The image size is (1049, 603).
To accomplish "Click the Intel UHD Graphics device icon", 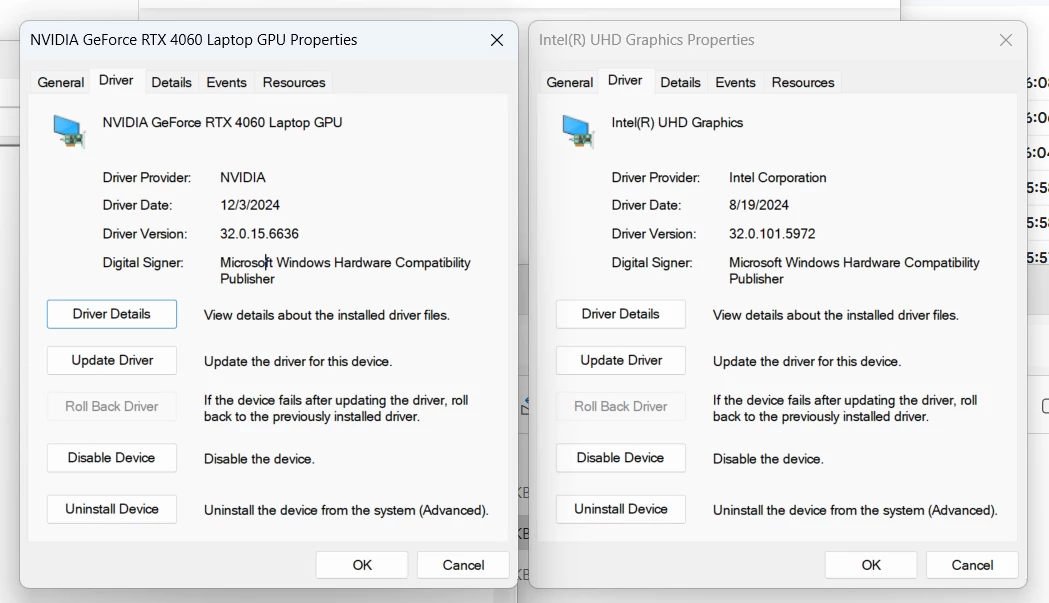I will (x=578, y=131).
